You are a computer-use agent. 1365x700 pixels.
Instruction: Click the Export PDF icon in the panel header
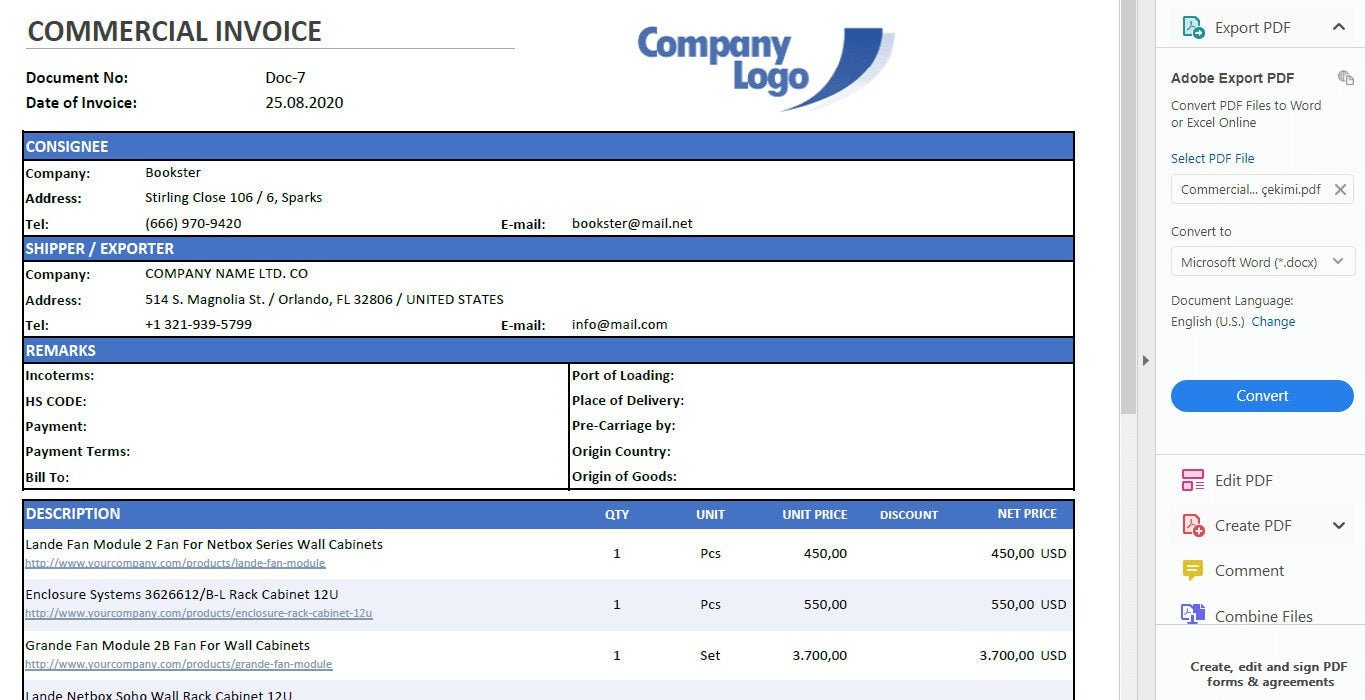[1194, 27]
